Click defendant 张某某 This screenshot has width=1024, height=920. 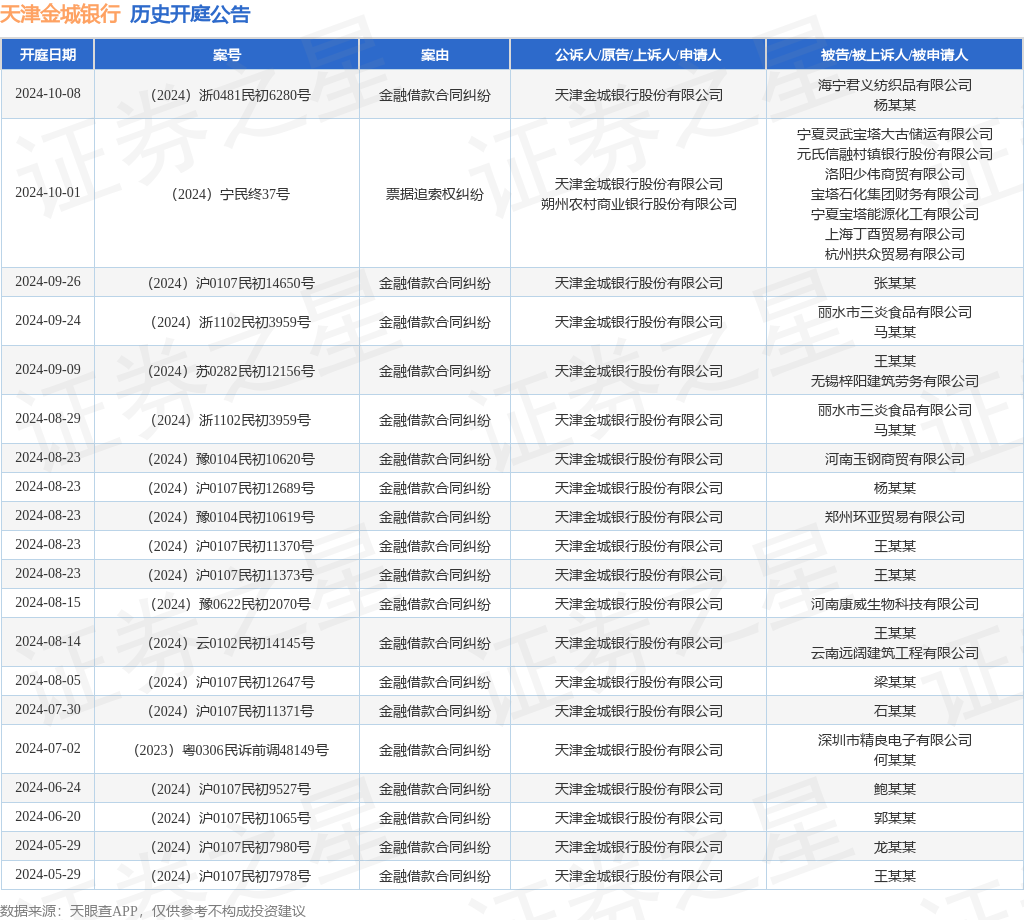895,283
